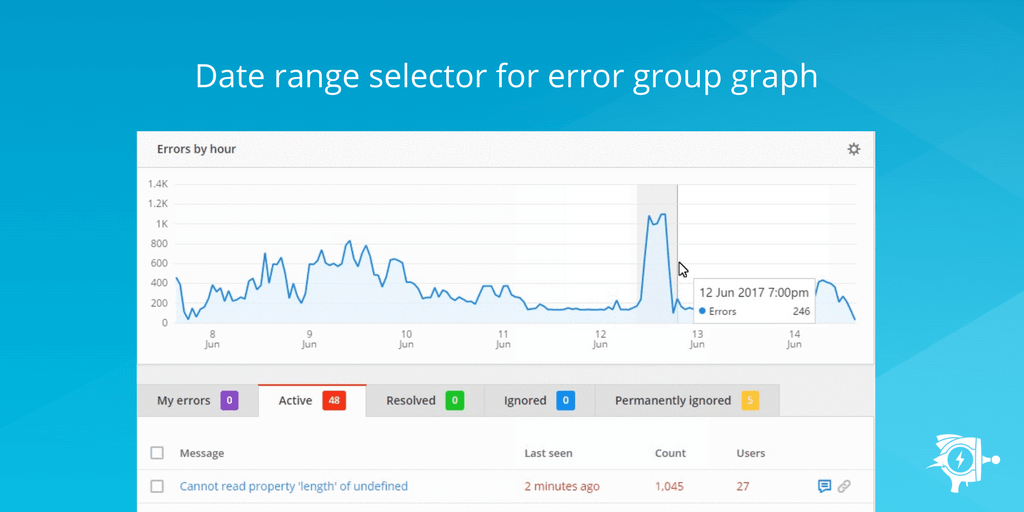Click the '14 Jun' axis label
Image resolution: width=1024 pixels, height=512 pixels.
794,338
